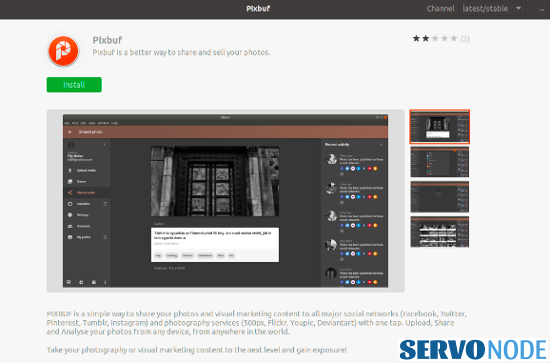
Task: Select the second screenshot thumbnail
Action: pos(440,162)
